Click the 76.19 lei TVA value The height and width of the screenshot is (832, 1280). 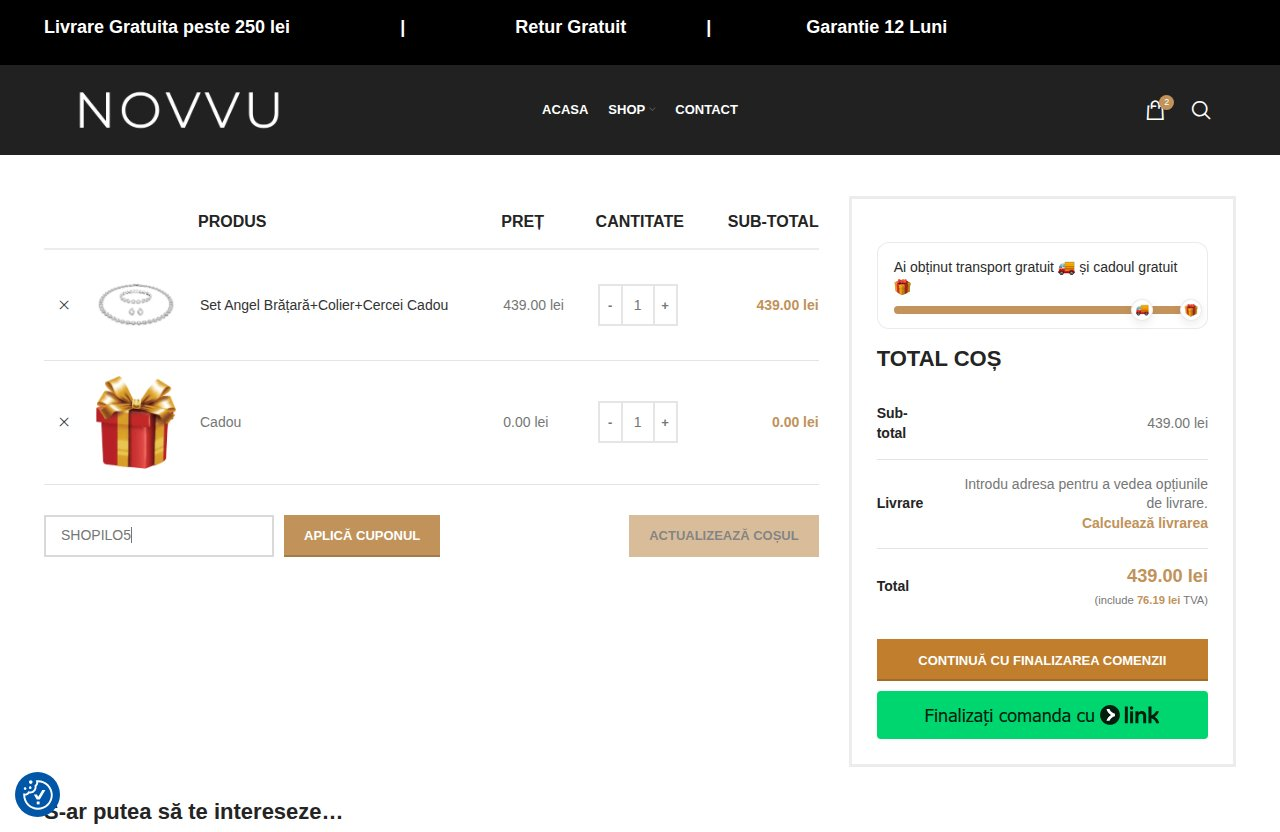[x=1158, y=600]
